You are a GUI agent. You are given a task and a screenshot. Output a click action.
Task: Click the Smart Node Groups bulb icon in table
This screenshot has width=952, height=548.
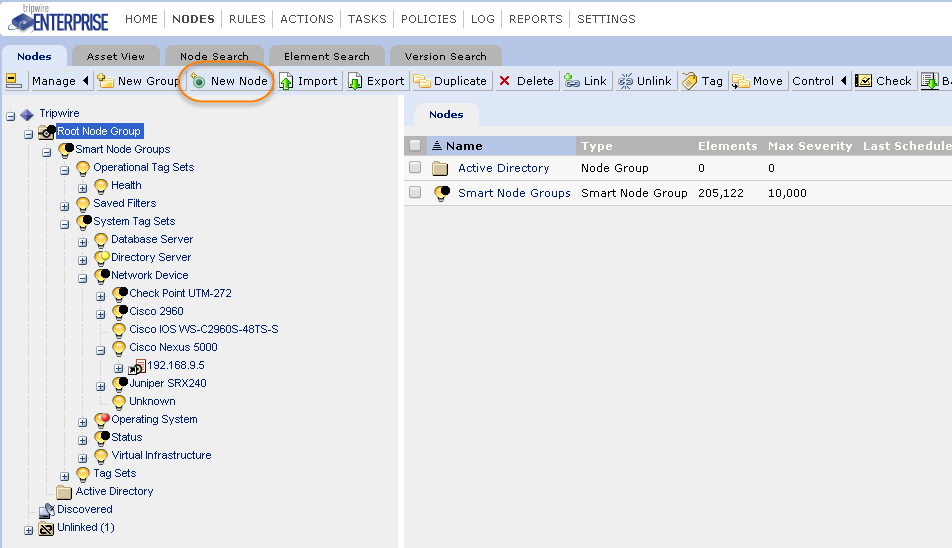[441, 193]
